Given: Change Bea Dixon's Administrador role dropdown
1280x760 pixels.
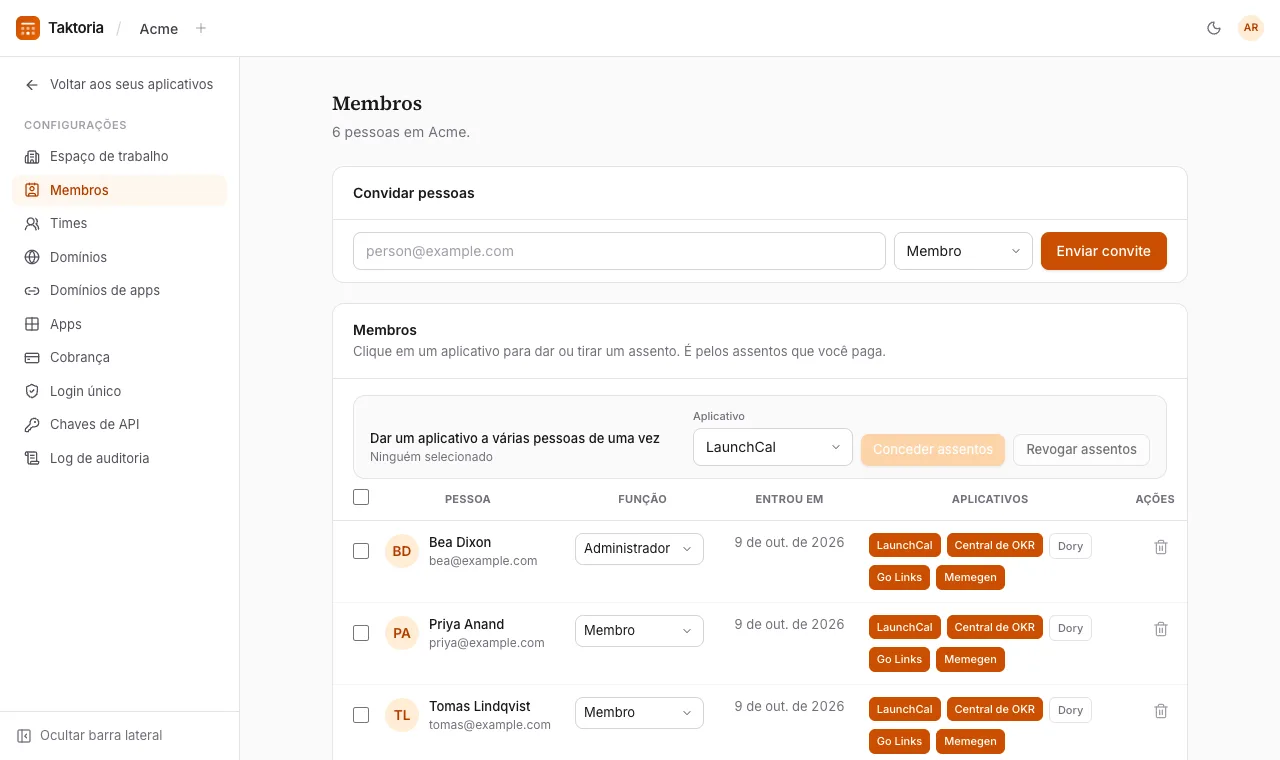Looking at the screenshot, I should click(639, 549).
